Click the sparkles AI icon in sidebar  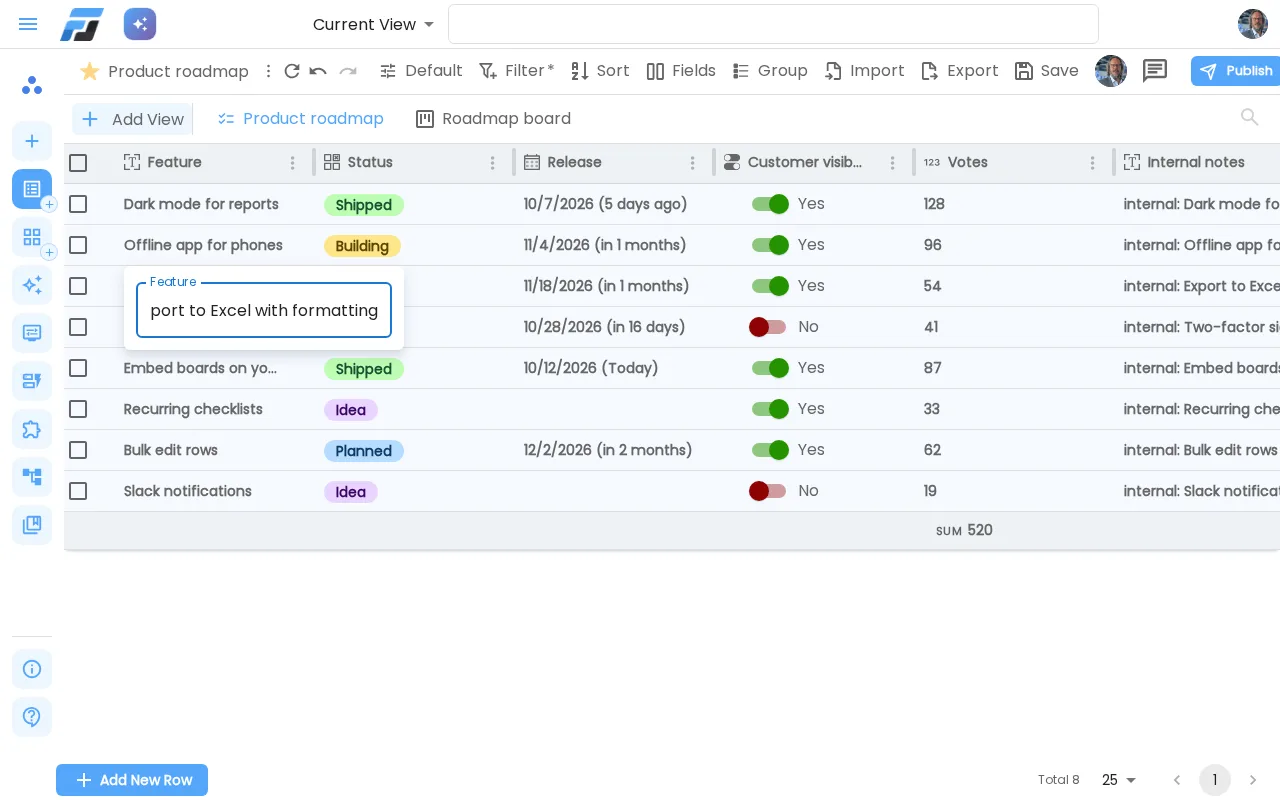(x=32, y=285)
